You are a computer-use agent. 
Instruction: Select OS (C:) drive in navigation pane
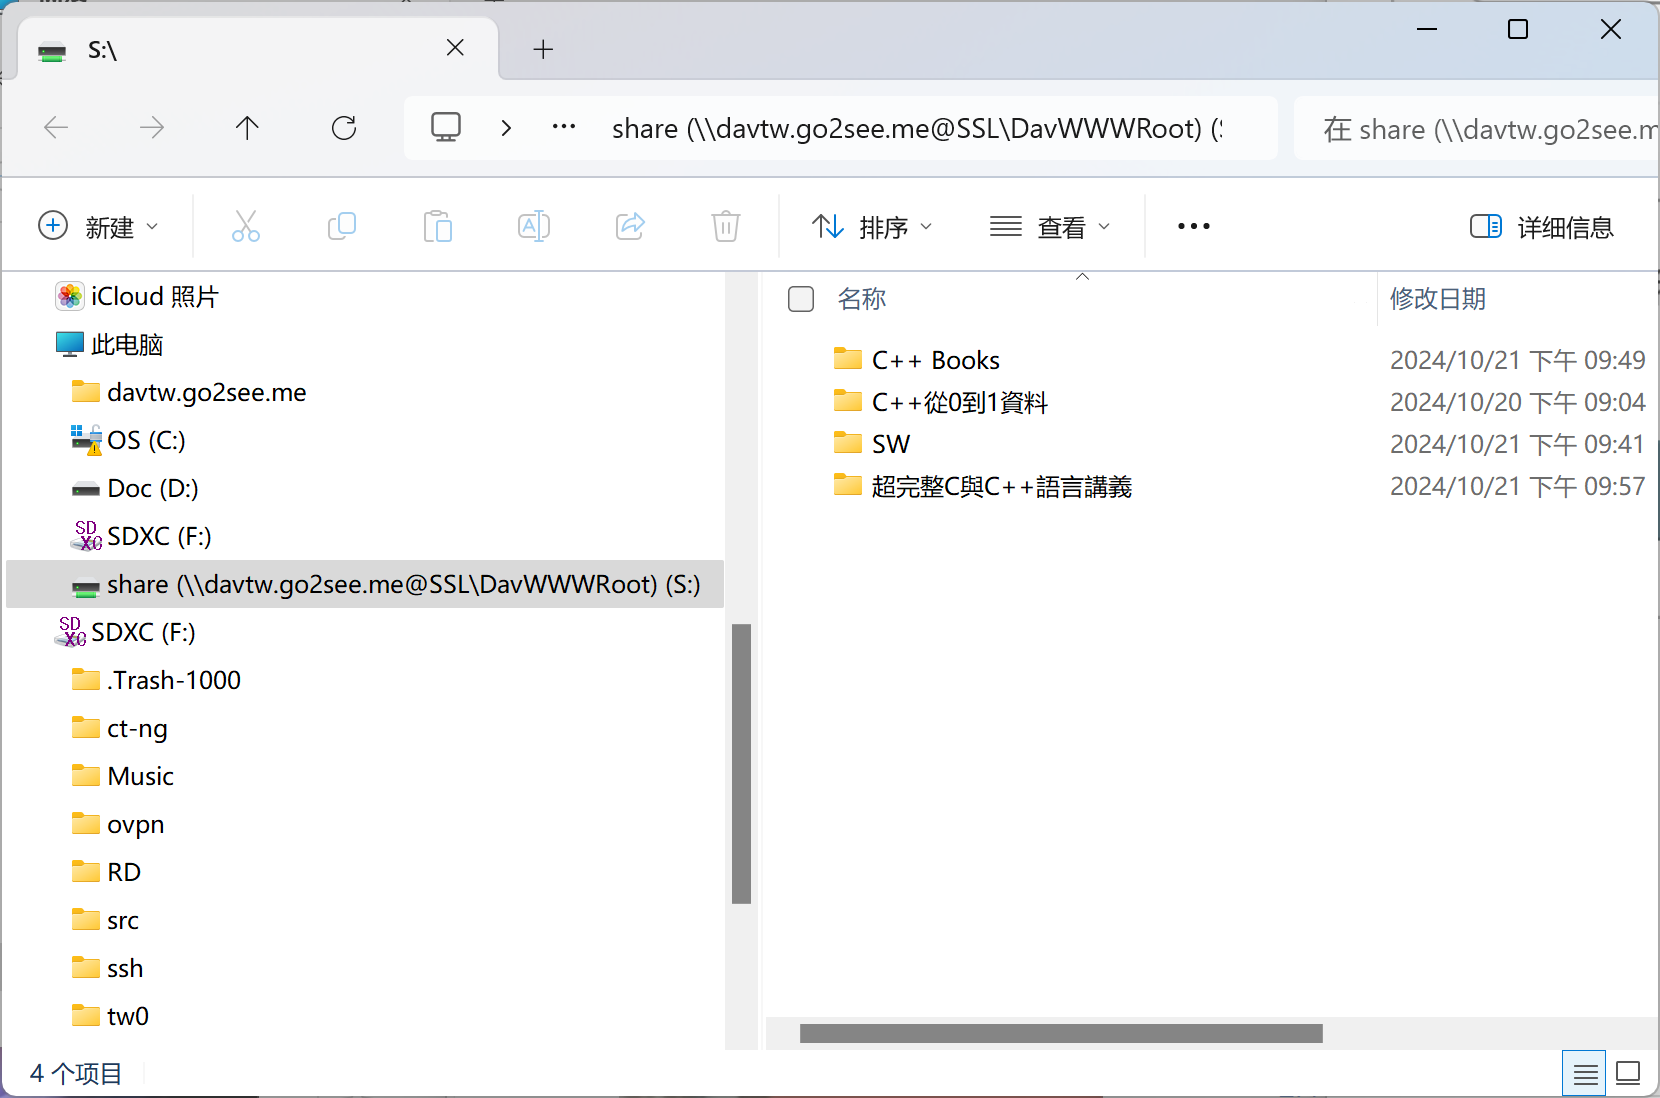point(146,440)
